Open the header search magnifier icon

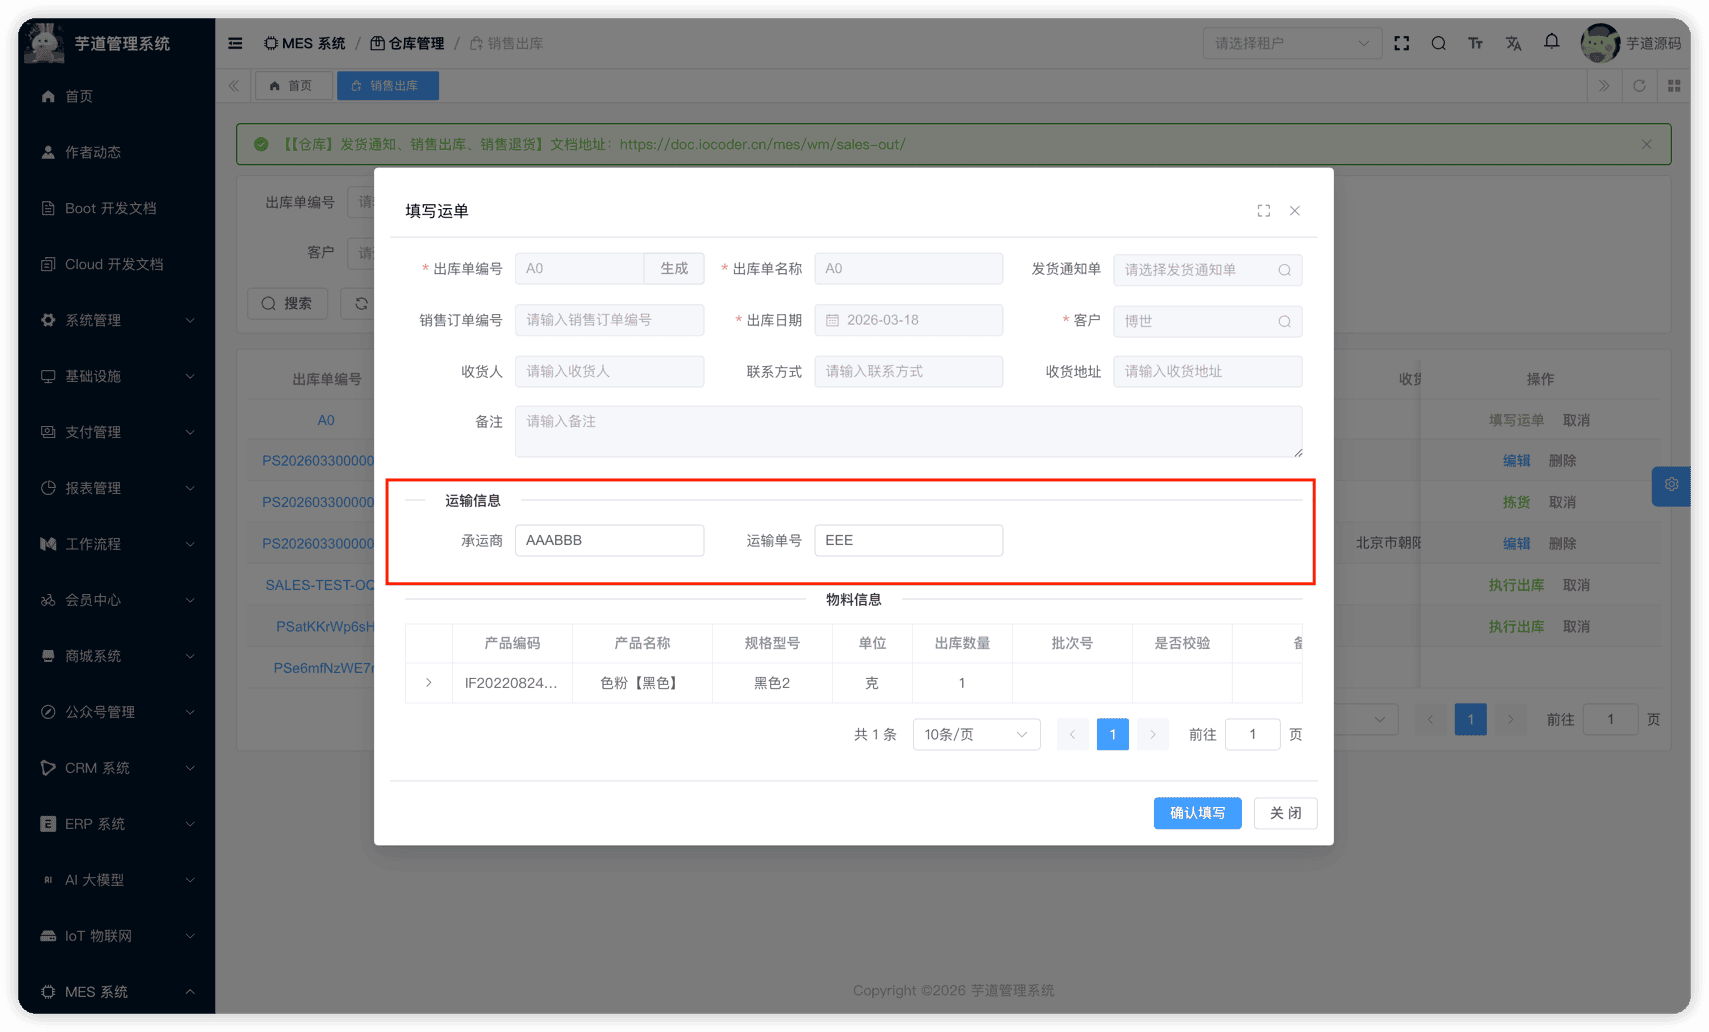tap(1438, 43)
